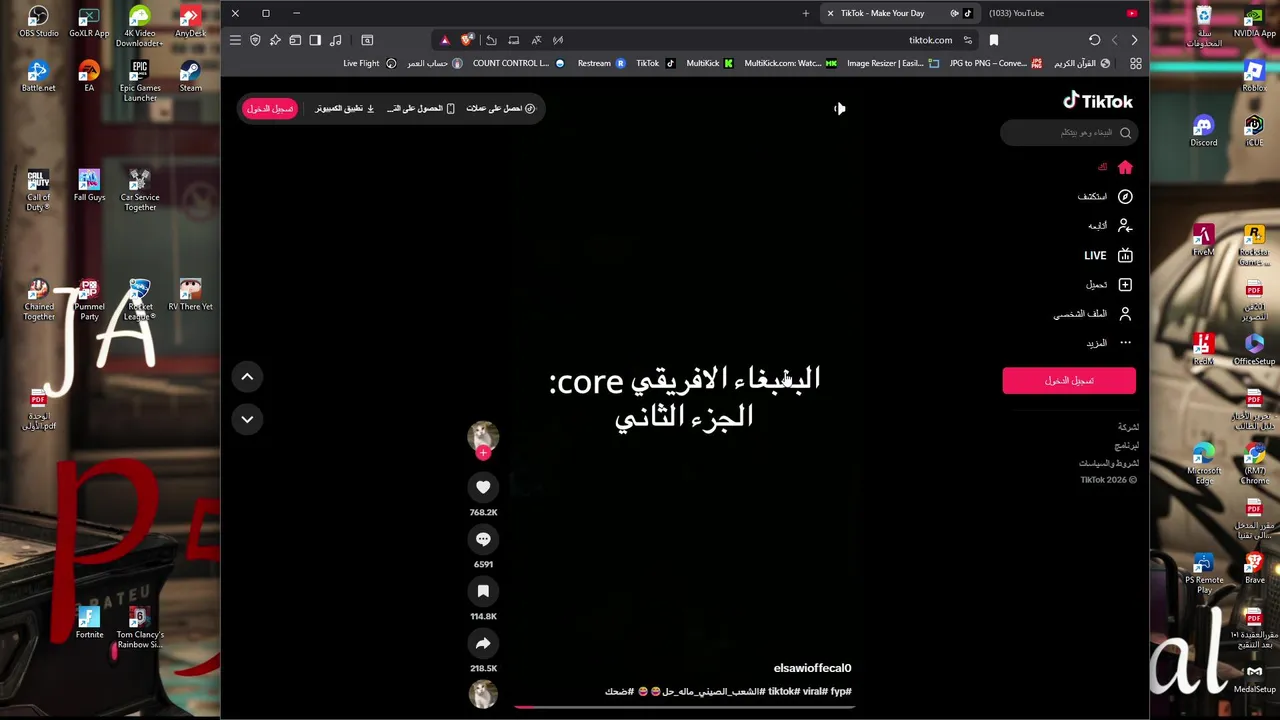Viewport: 1280px width, 720px height.
Task: Click the red sidebar login button
Action: [x=1069, y=380]
